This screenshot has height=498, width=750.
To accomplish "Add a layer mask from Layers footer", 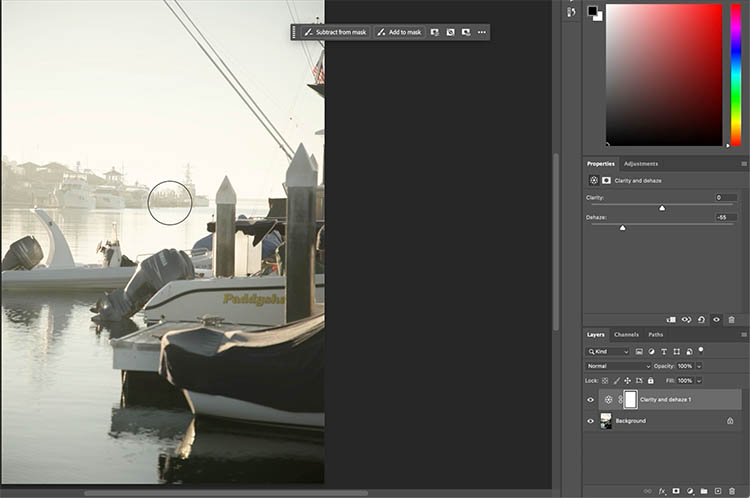I will click(676, 491).
